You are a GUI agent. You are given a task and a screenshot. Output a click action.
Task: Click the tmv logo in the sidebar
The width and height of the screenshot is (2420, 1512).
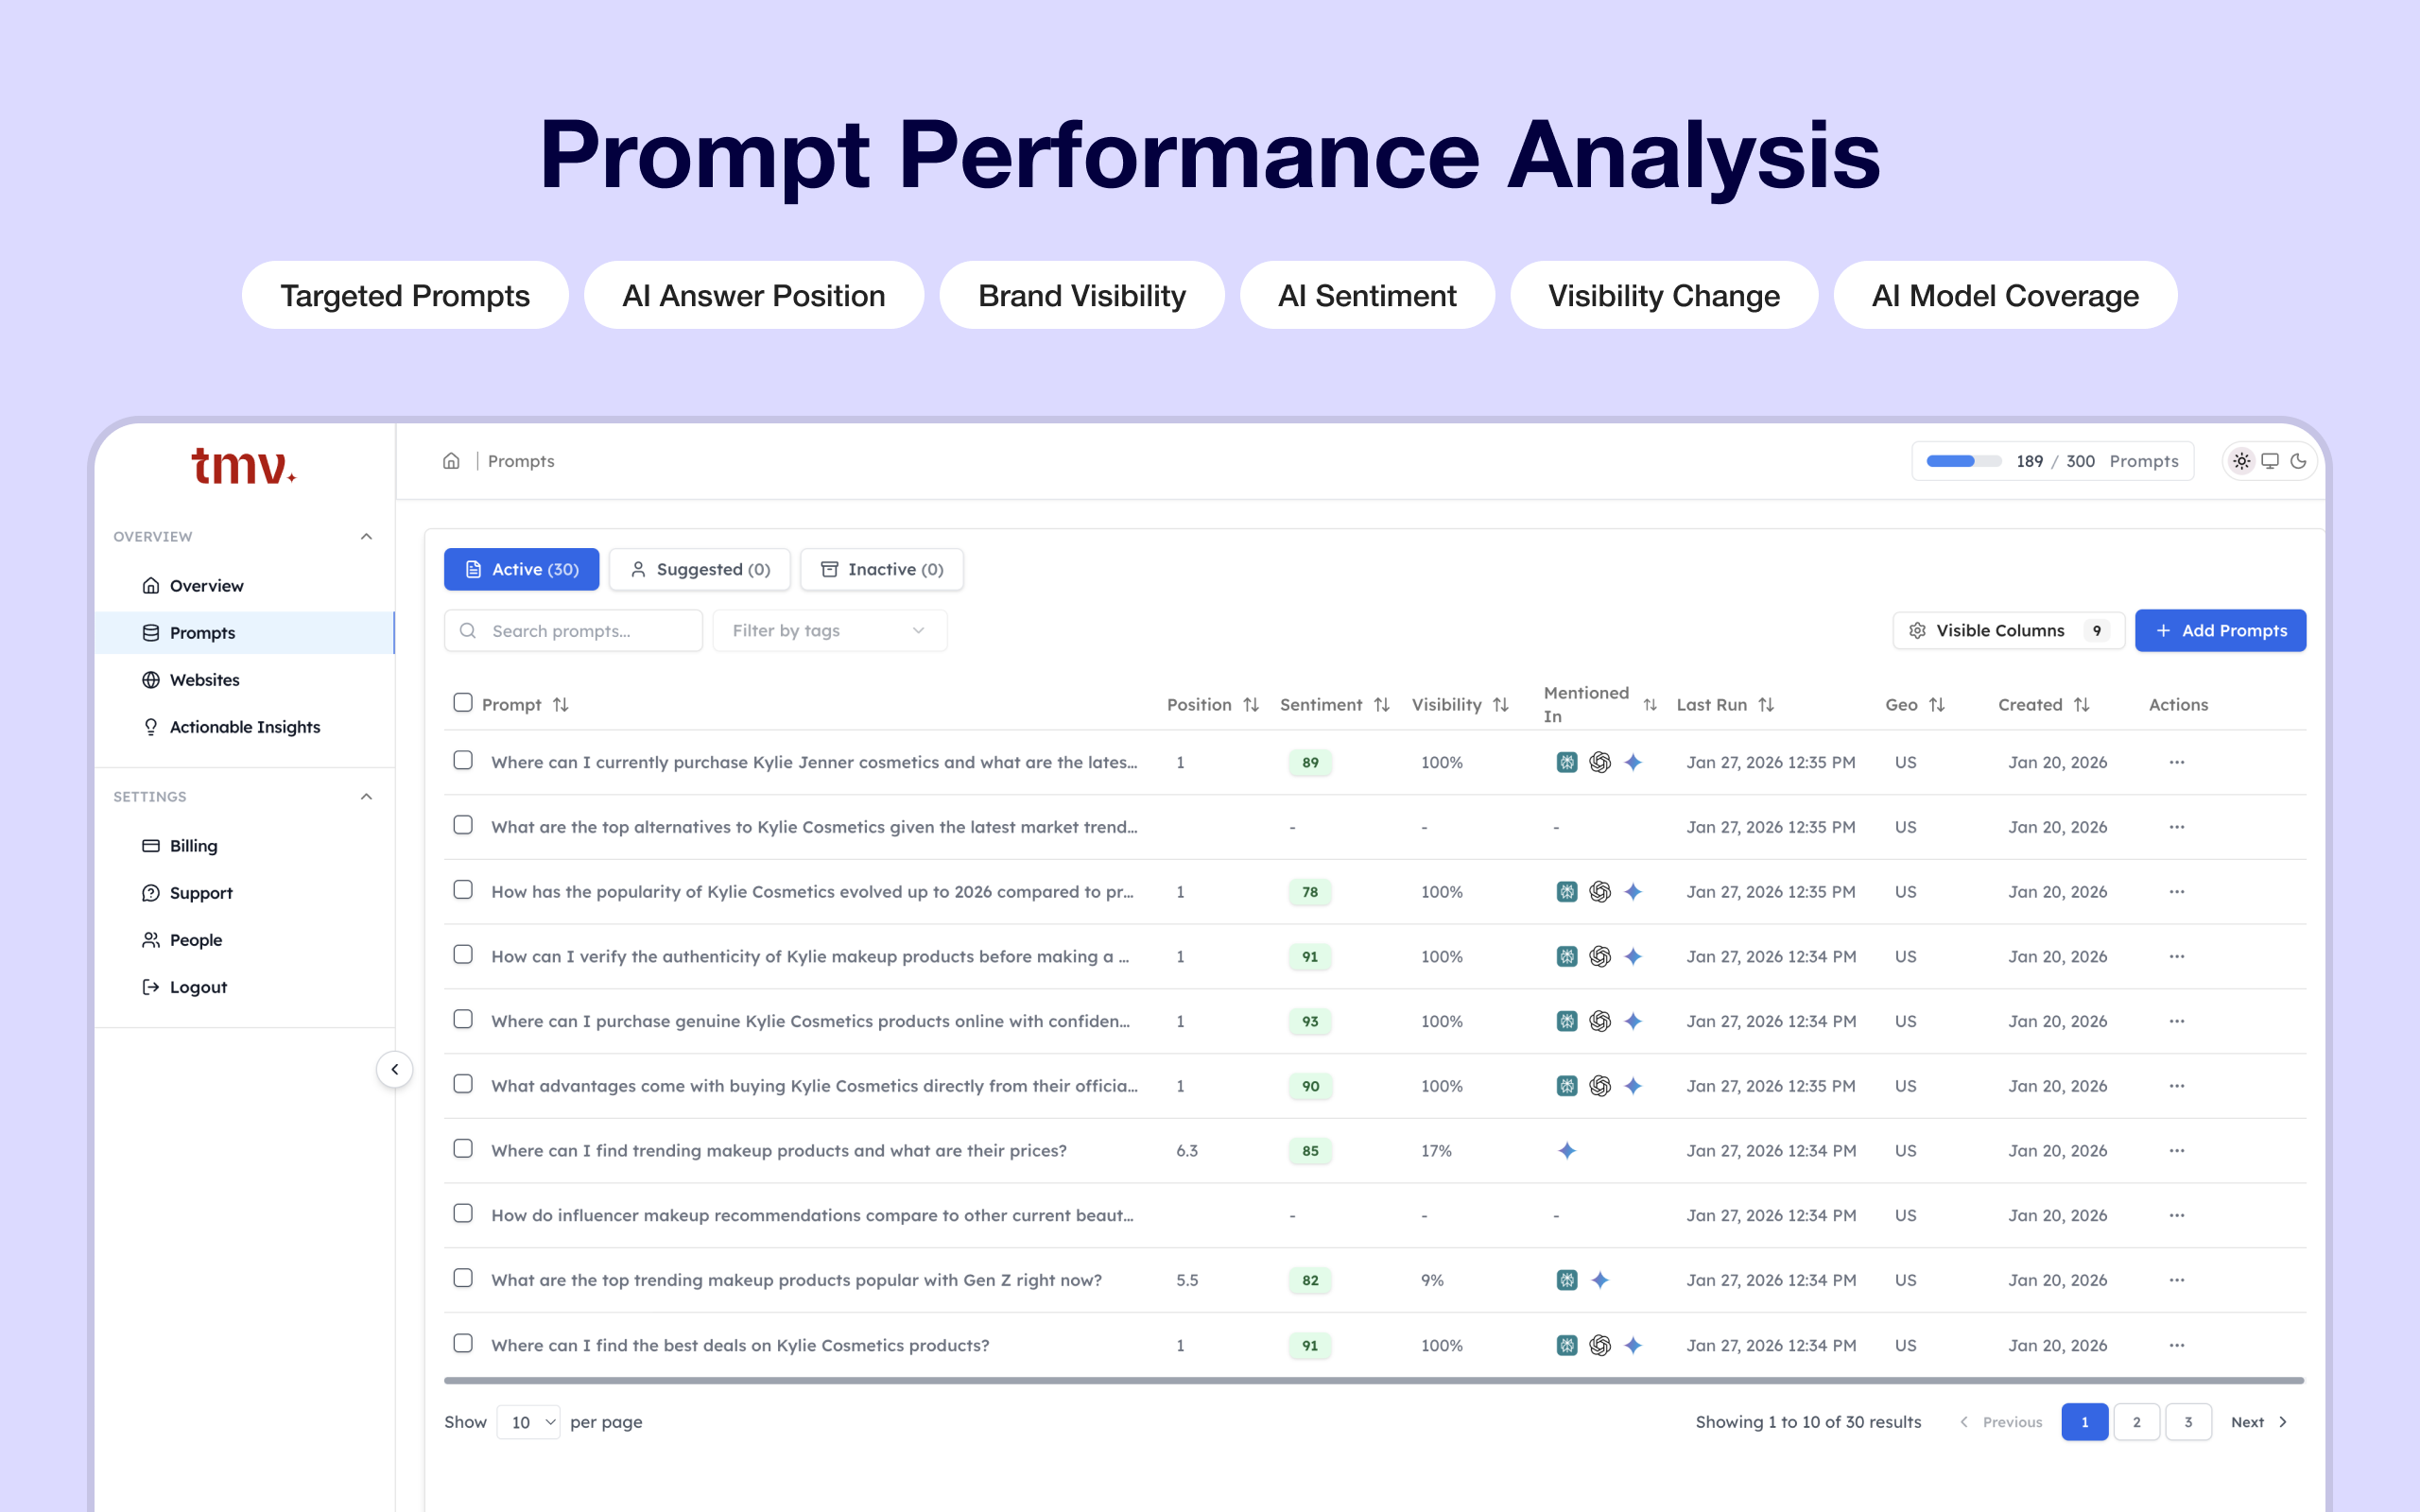click(x=243, y=466)
